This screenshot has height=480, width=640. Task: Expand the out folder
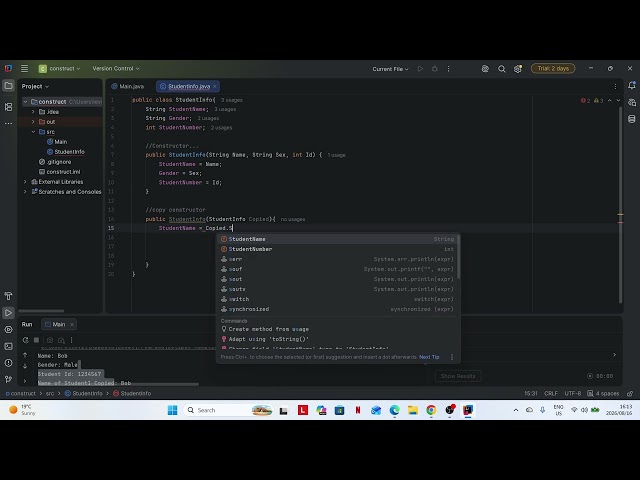click(33, 122)
